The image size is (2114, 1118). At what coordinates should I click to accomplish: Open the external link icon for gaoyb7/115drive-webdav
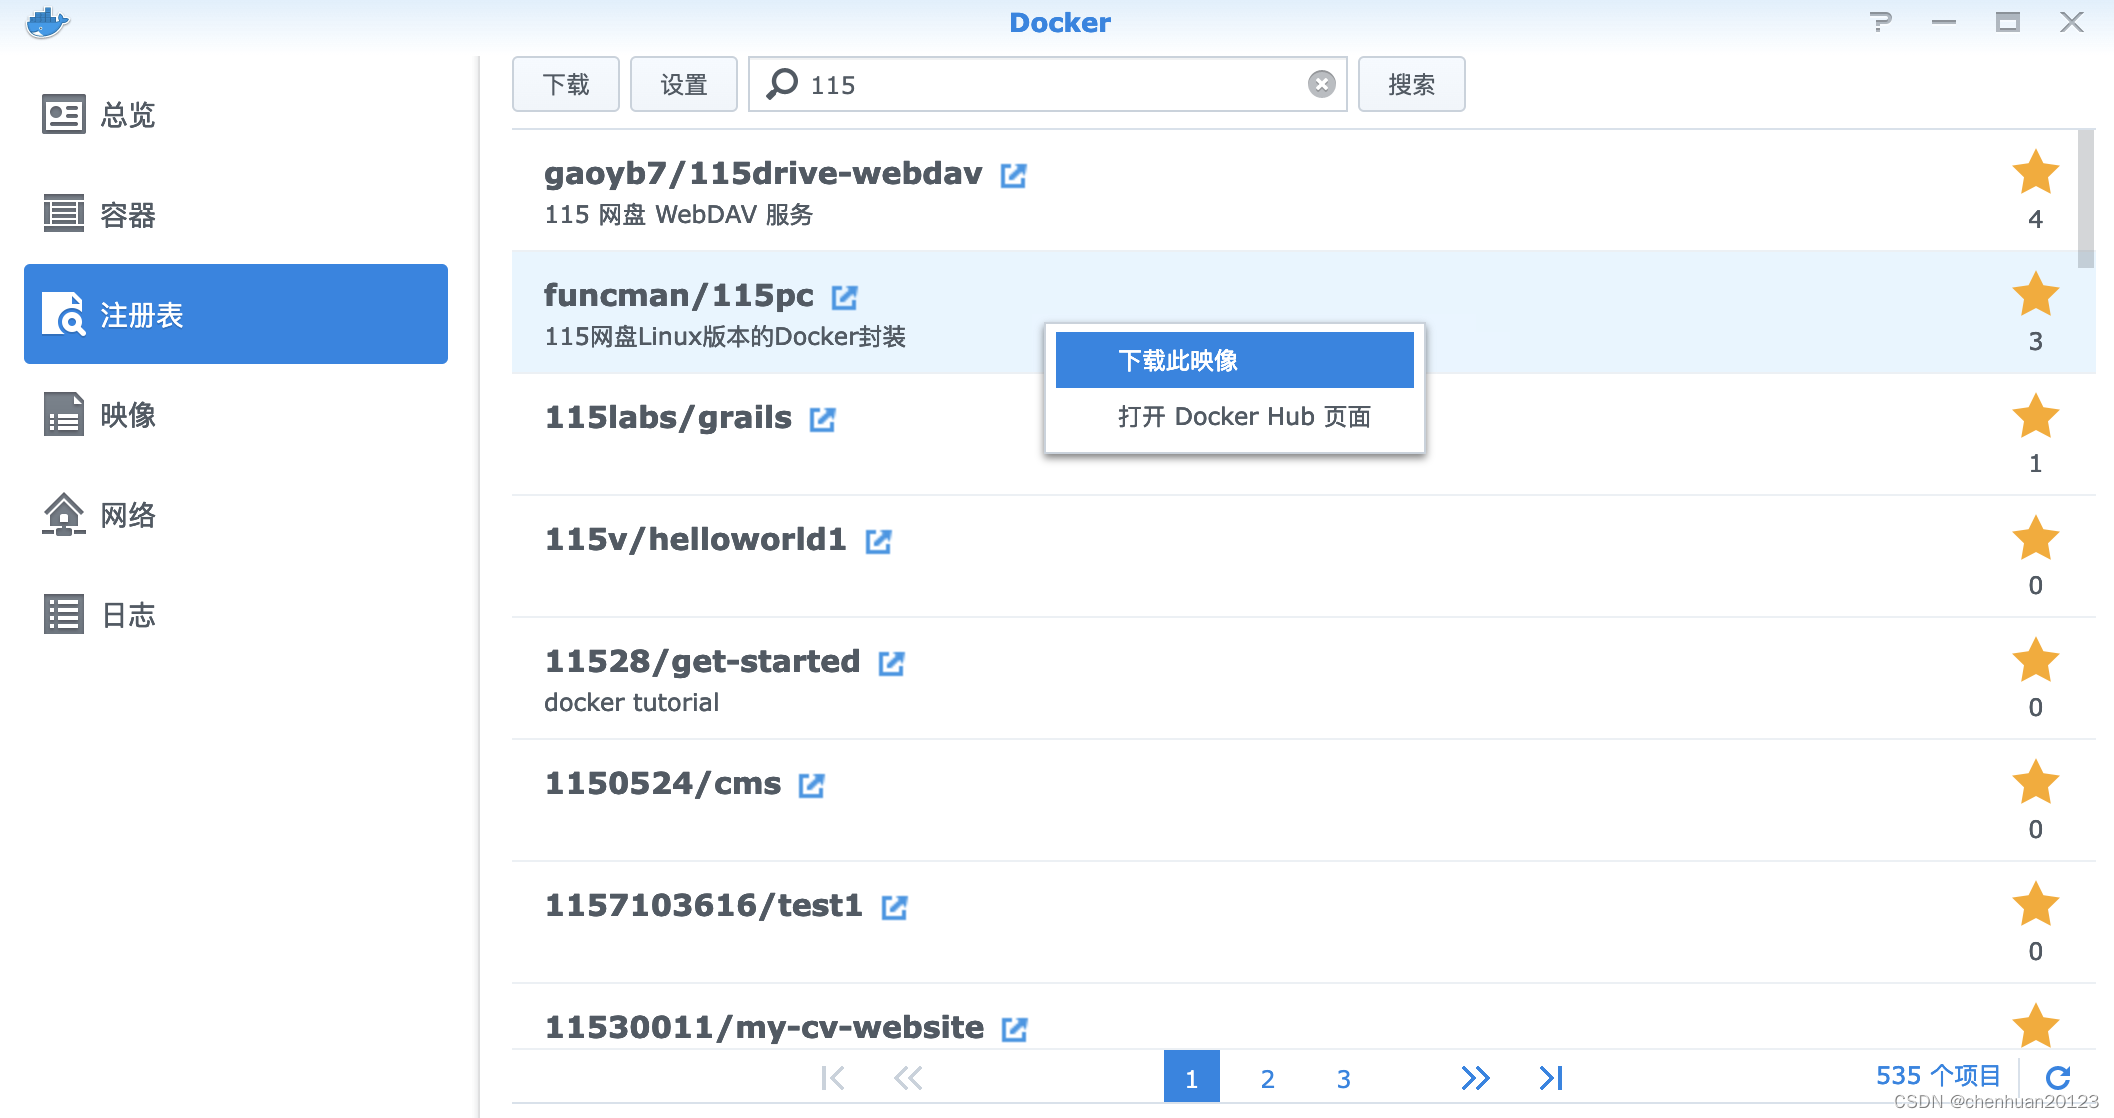point(1013,175)
